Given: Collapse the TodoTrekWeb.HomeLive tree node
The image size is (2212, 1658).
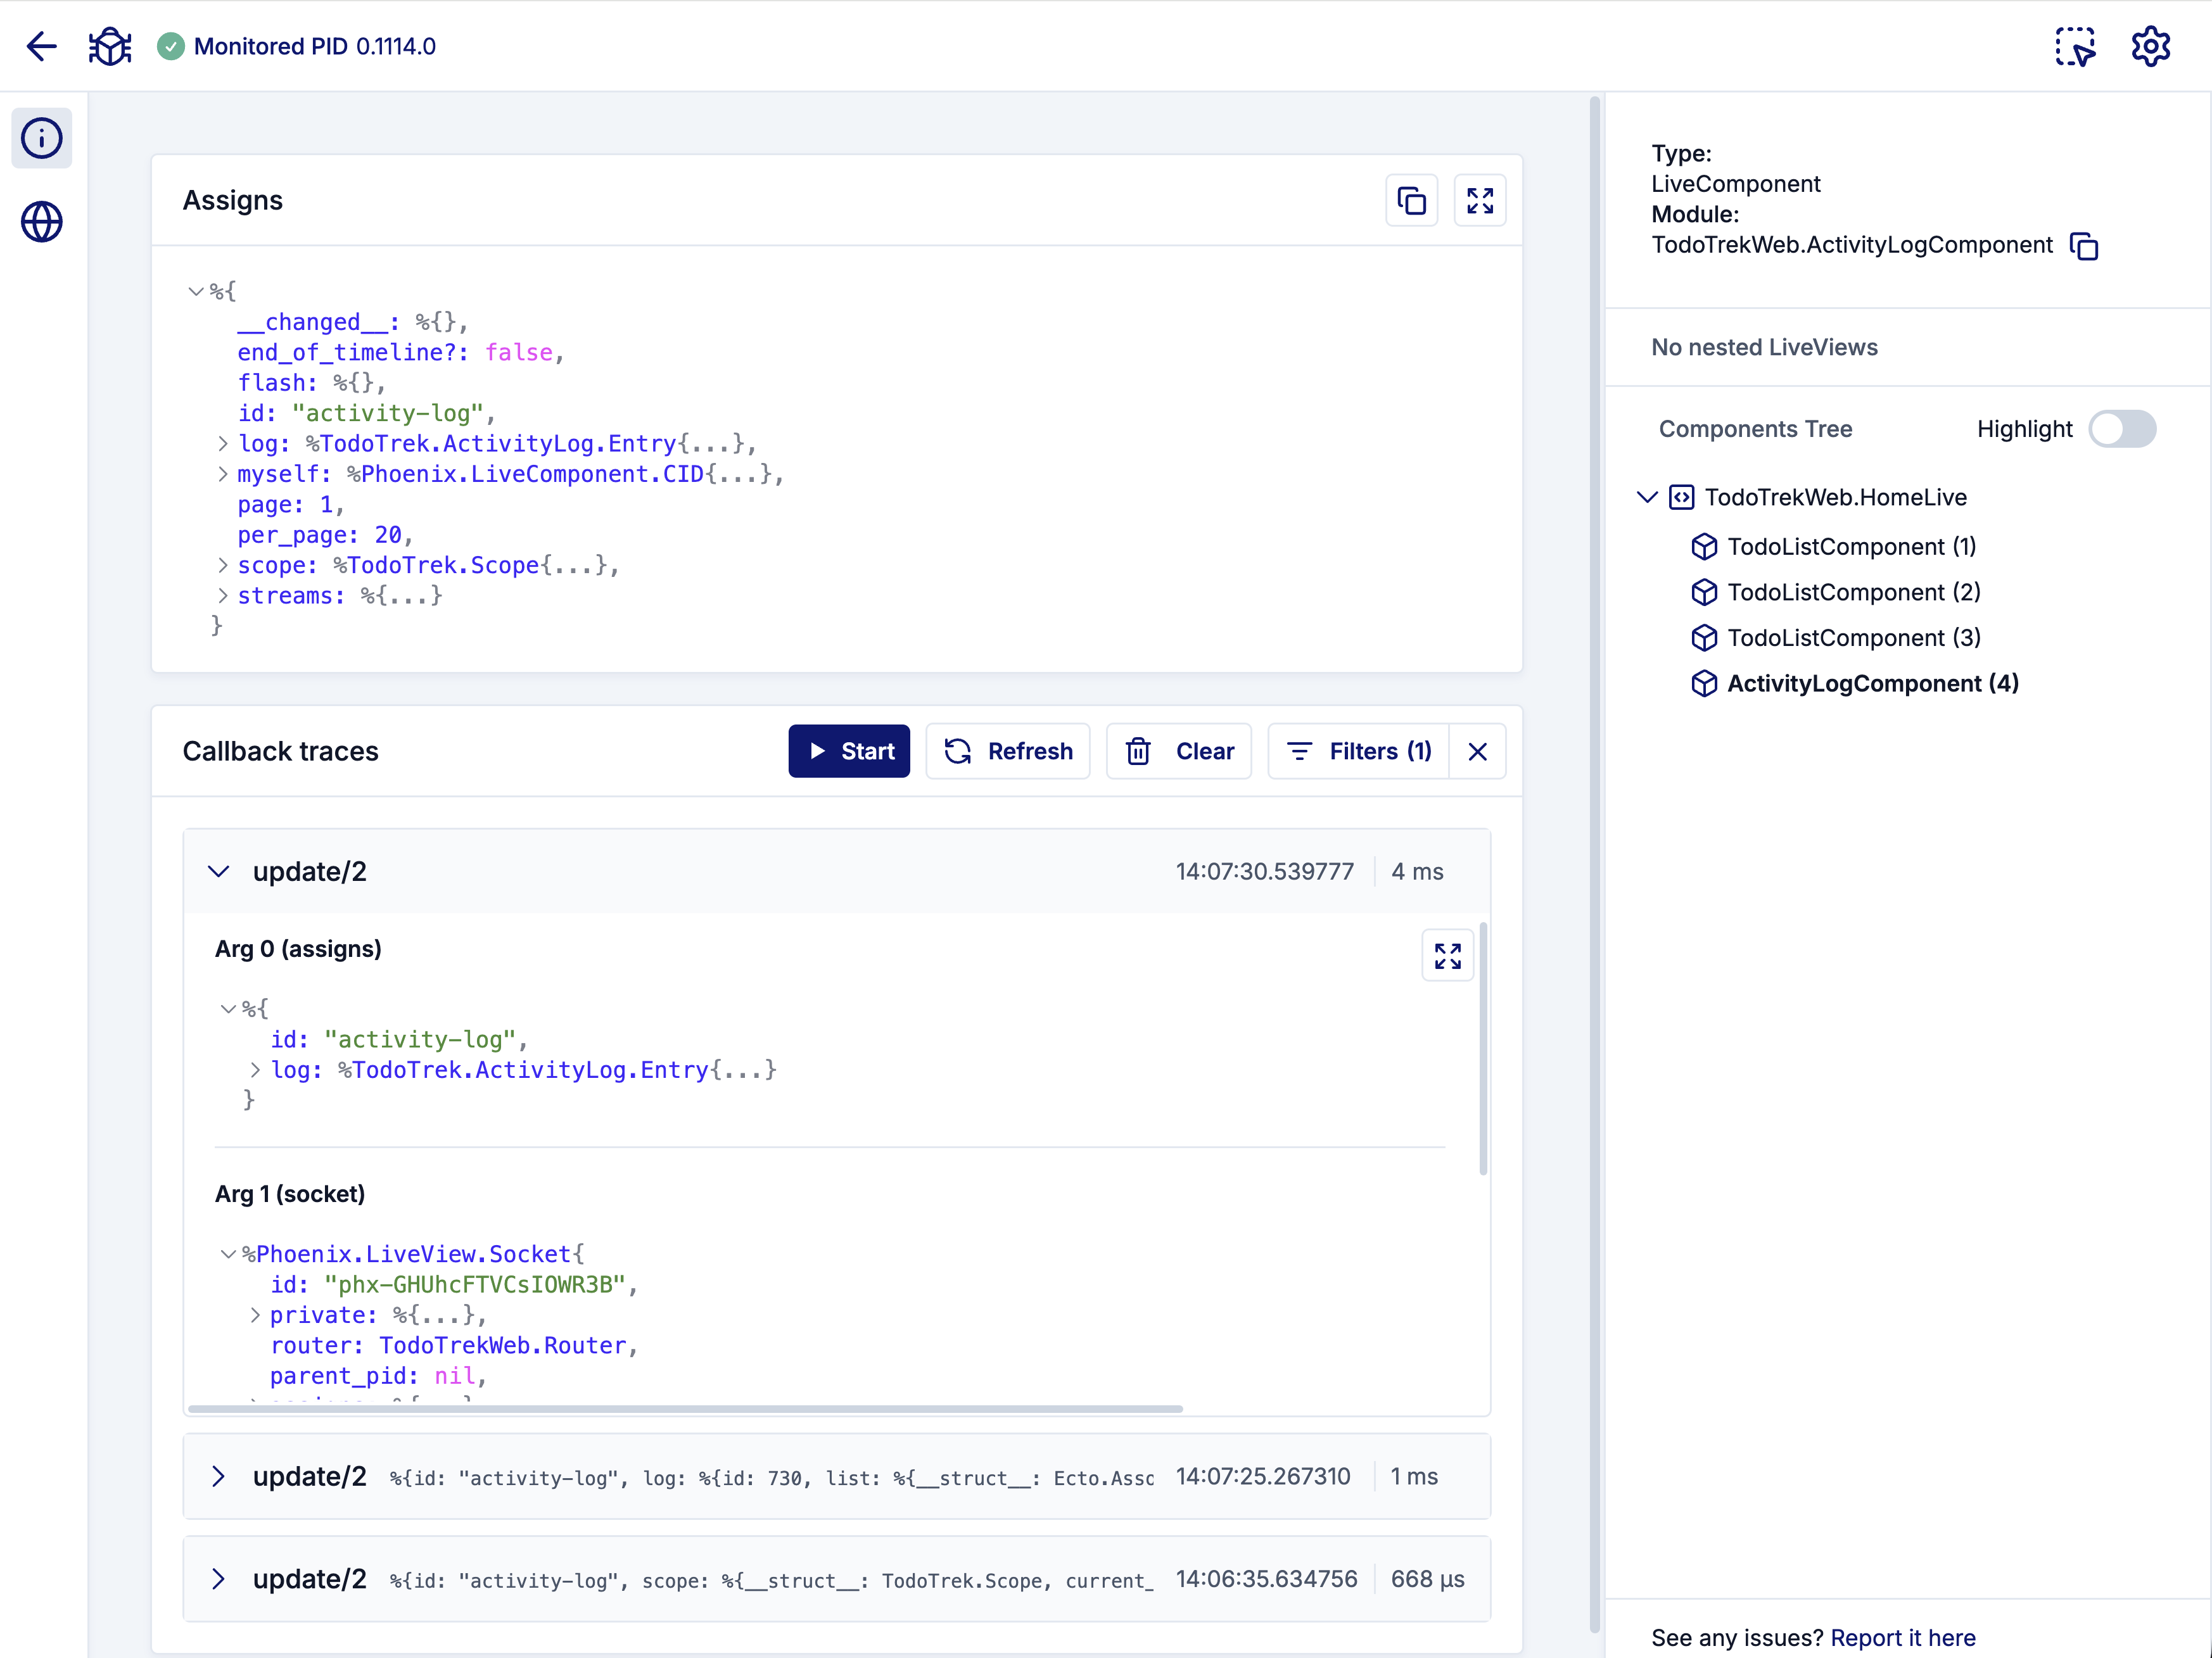Looking at the screenshot, I should tap(1647, 497).
